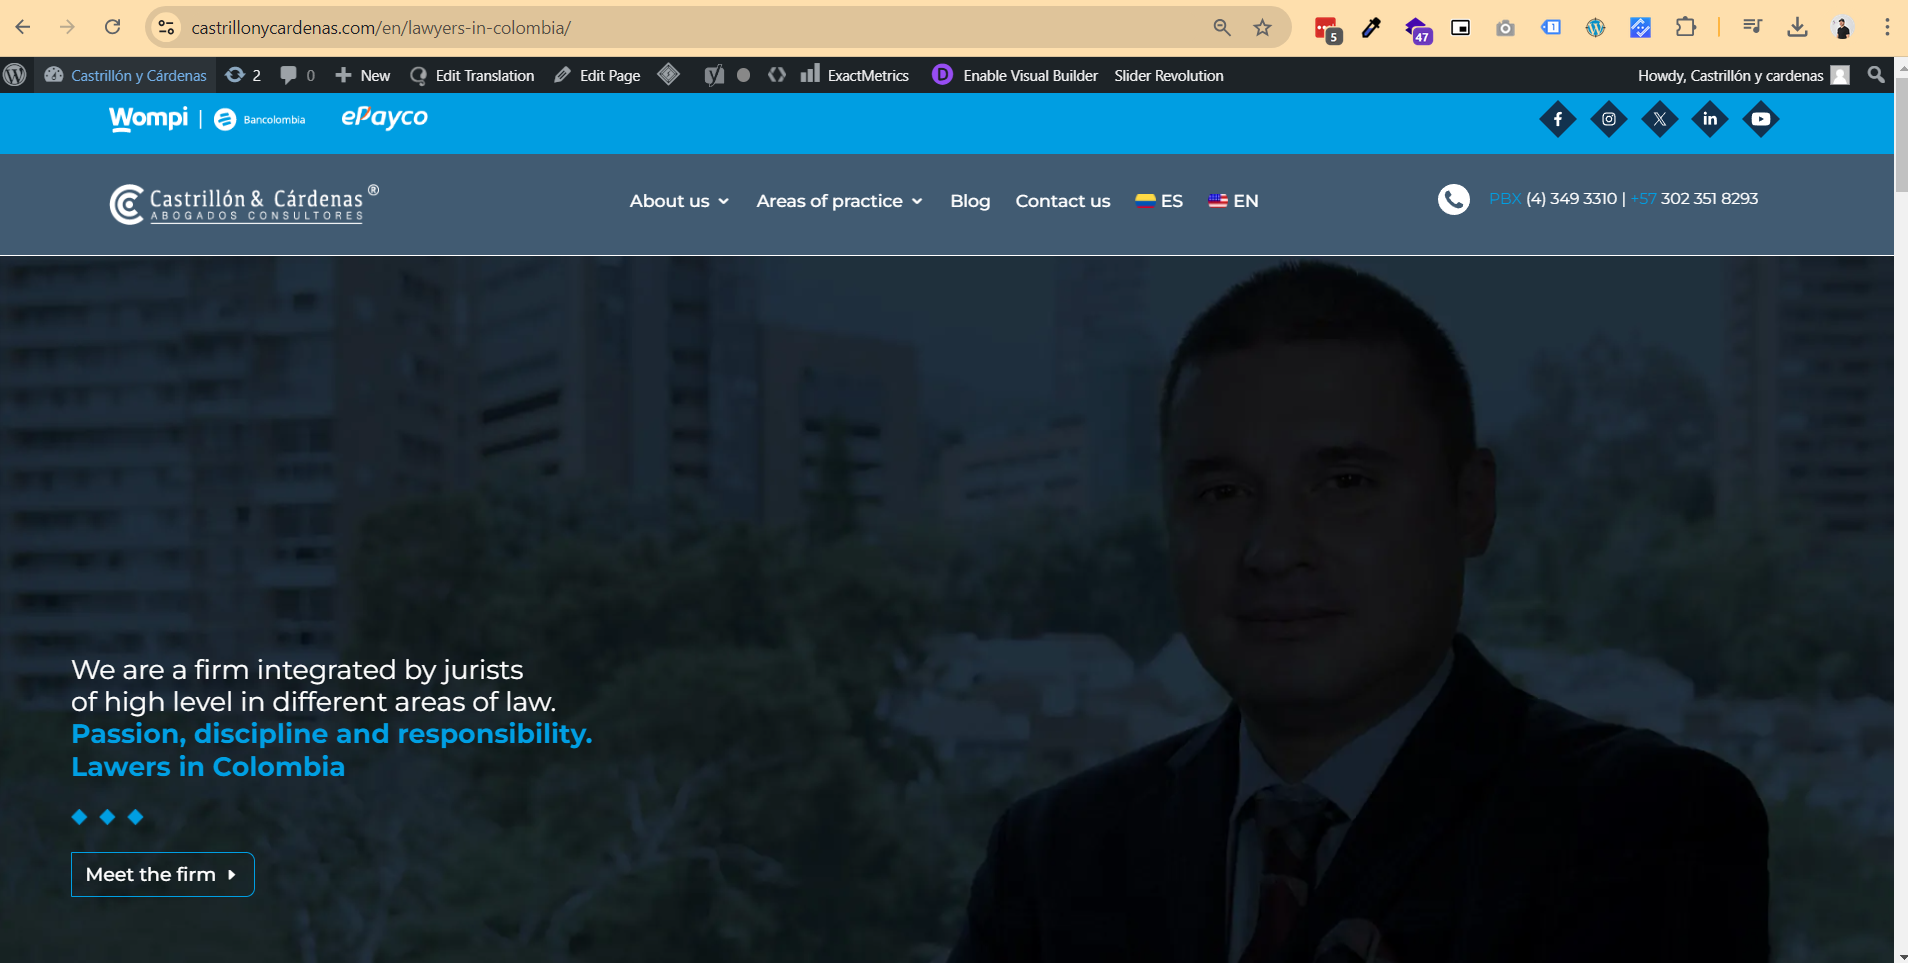This screenshot has height=963, width=1908.
Task: Open comments indicator showing 0
Action: point(298,75)
